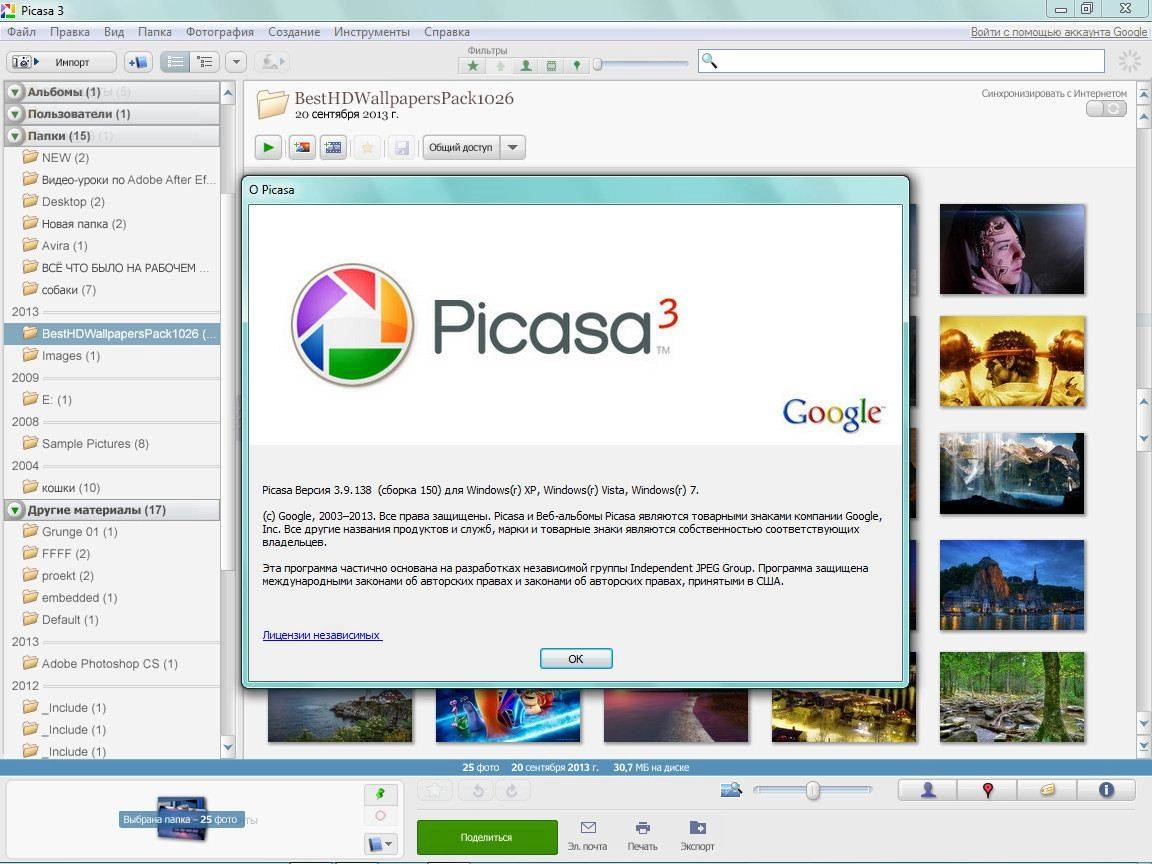The height and width of the screenshot is (864, 1152).
Task: Toggle Sync with Internet switch
Action: pyautogui.click(x=1106, y=109)
